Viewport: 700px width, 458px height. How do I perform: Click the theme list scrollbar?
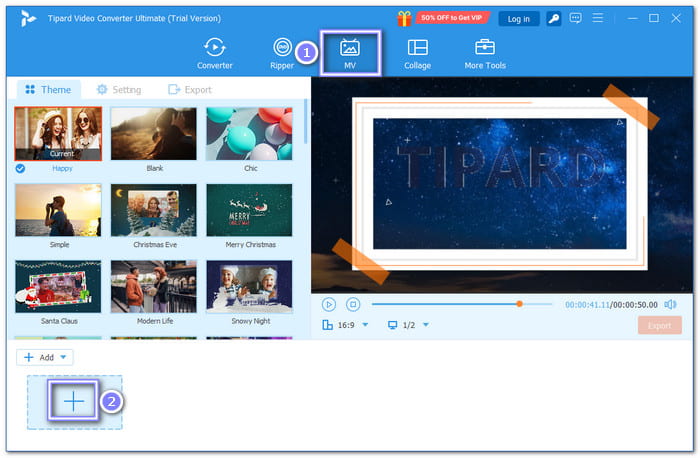[306, 121]
